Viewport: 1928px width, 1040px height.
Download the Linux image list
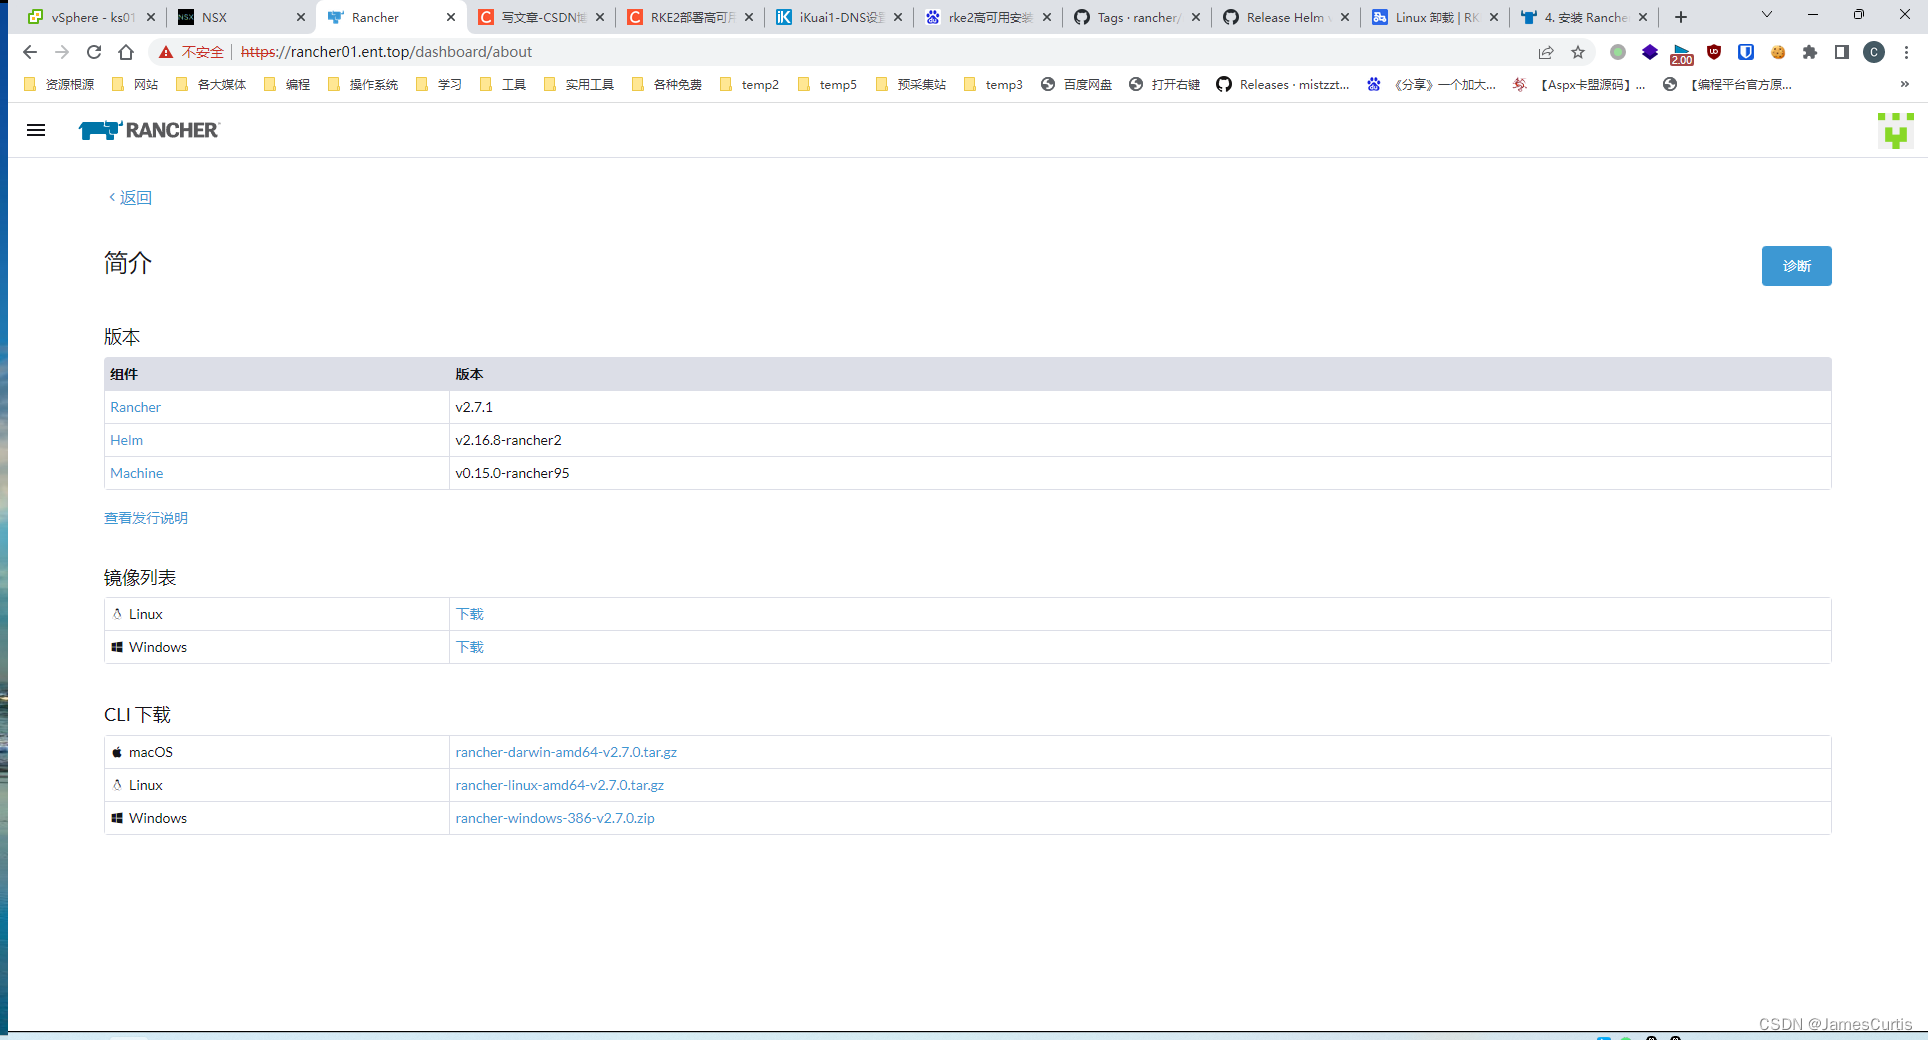coord(469,614)
